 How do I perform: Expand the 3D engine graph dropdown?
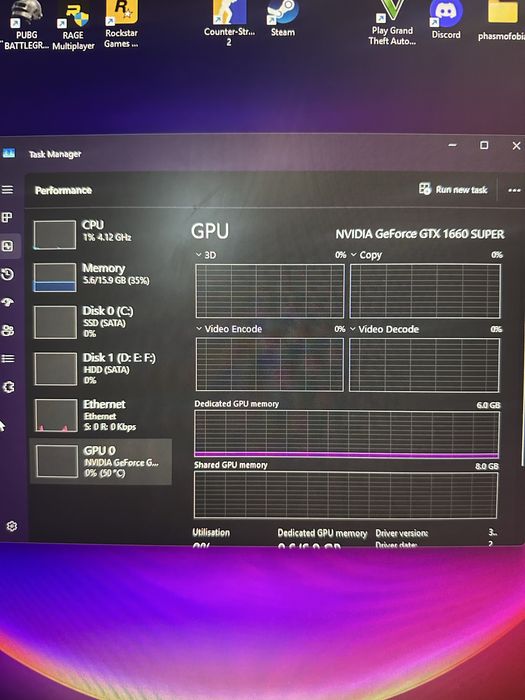tap(199, 255)
